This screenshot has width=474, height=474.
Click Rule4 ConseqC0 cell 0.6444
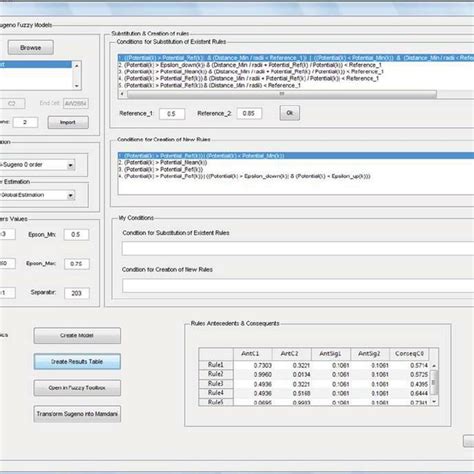point(409,393)
